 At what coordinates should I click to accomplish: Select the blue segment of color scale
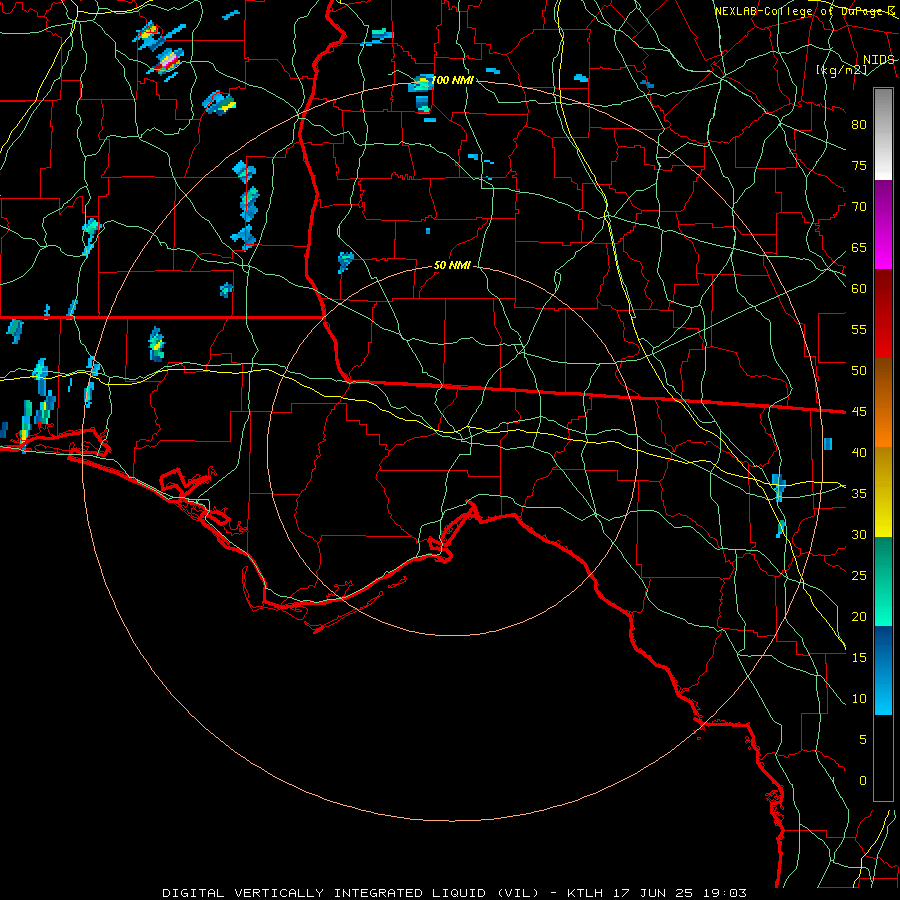point(883,670)
